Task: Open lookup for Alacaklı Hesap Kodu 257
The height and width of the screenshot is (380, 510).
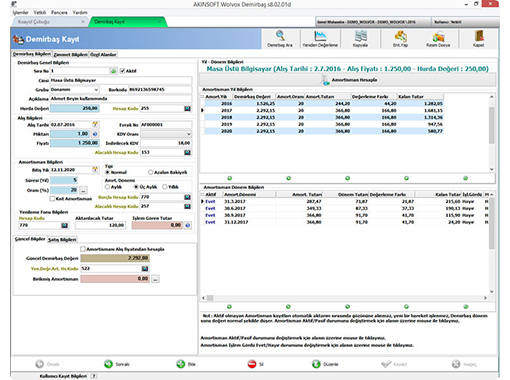Action: pos(188,206)
